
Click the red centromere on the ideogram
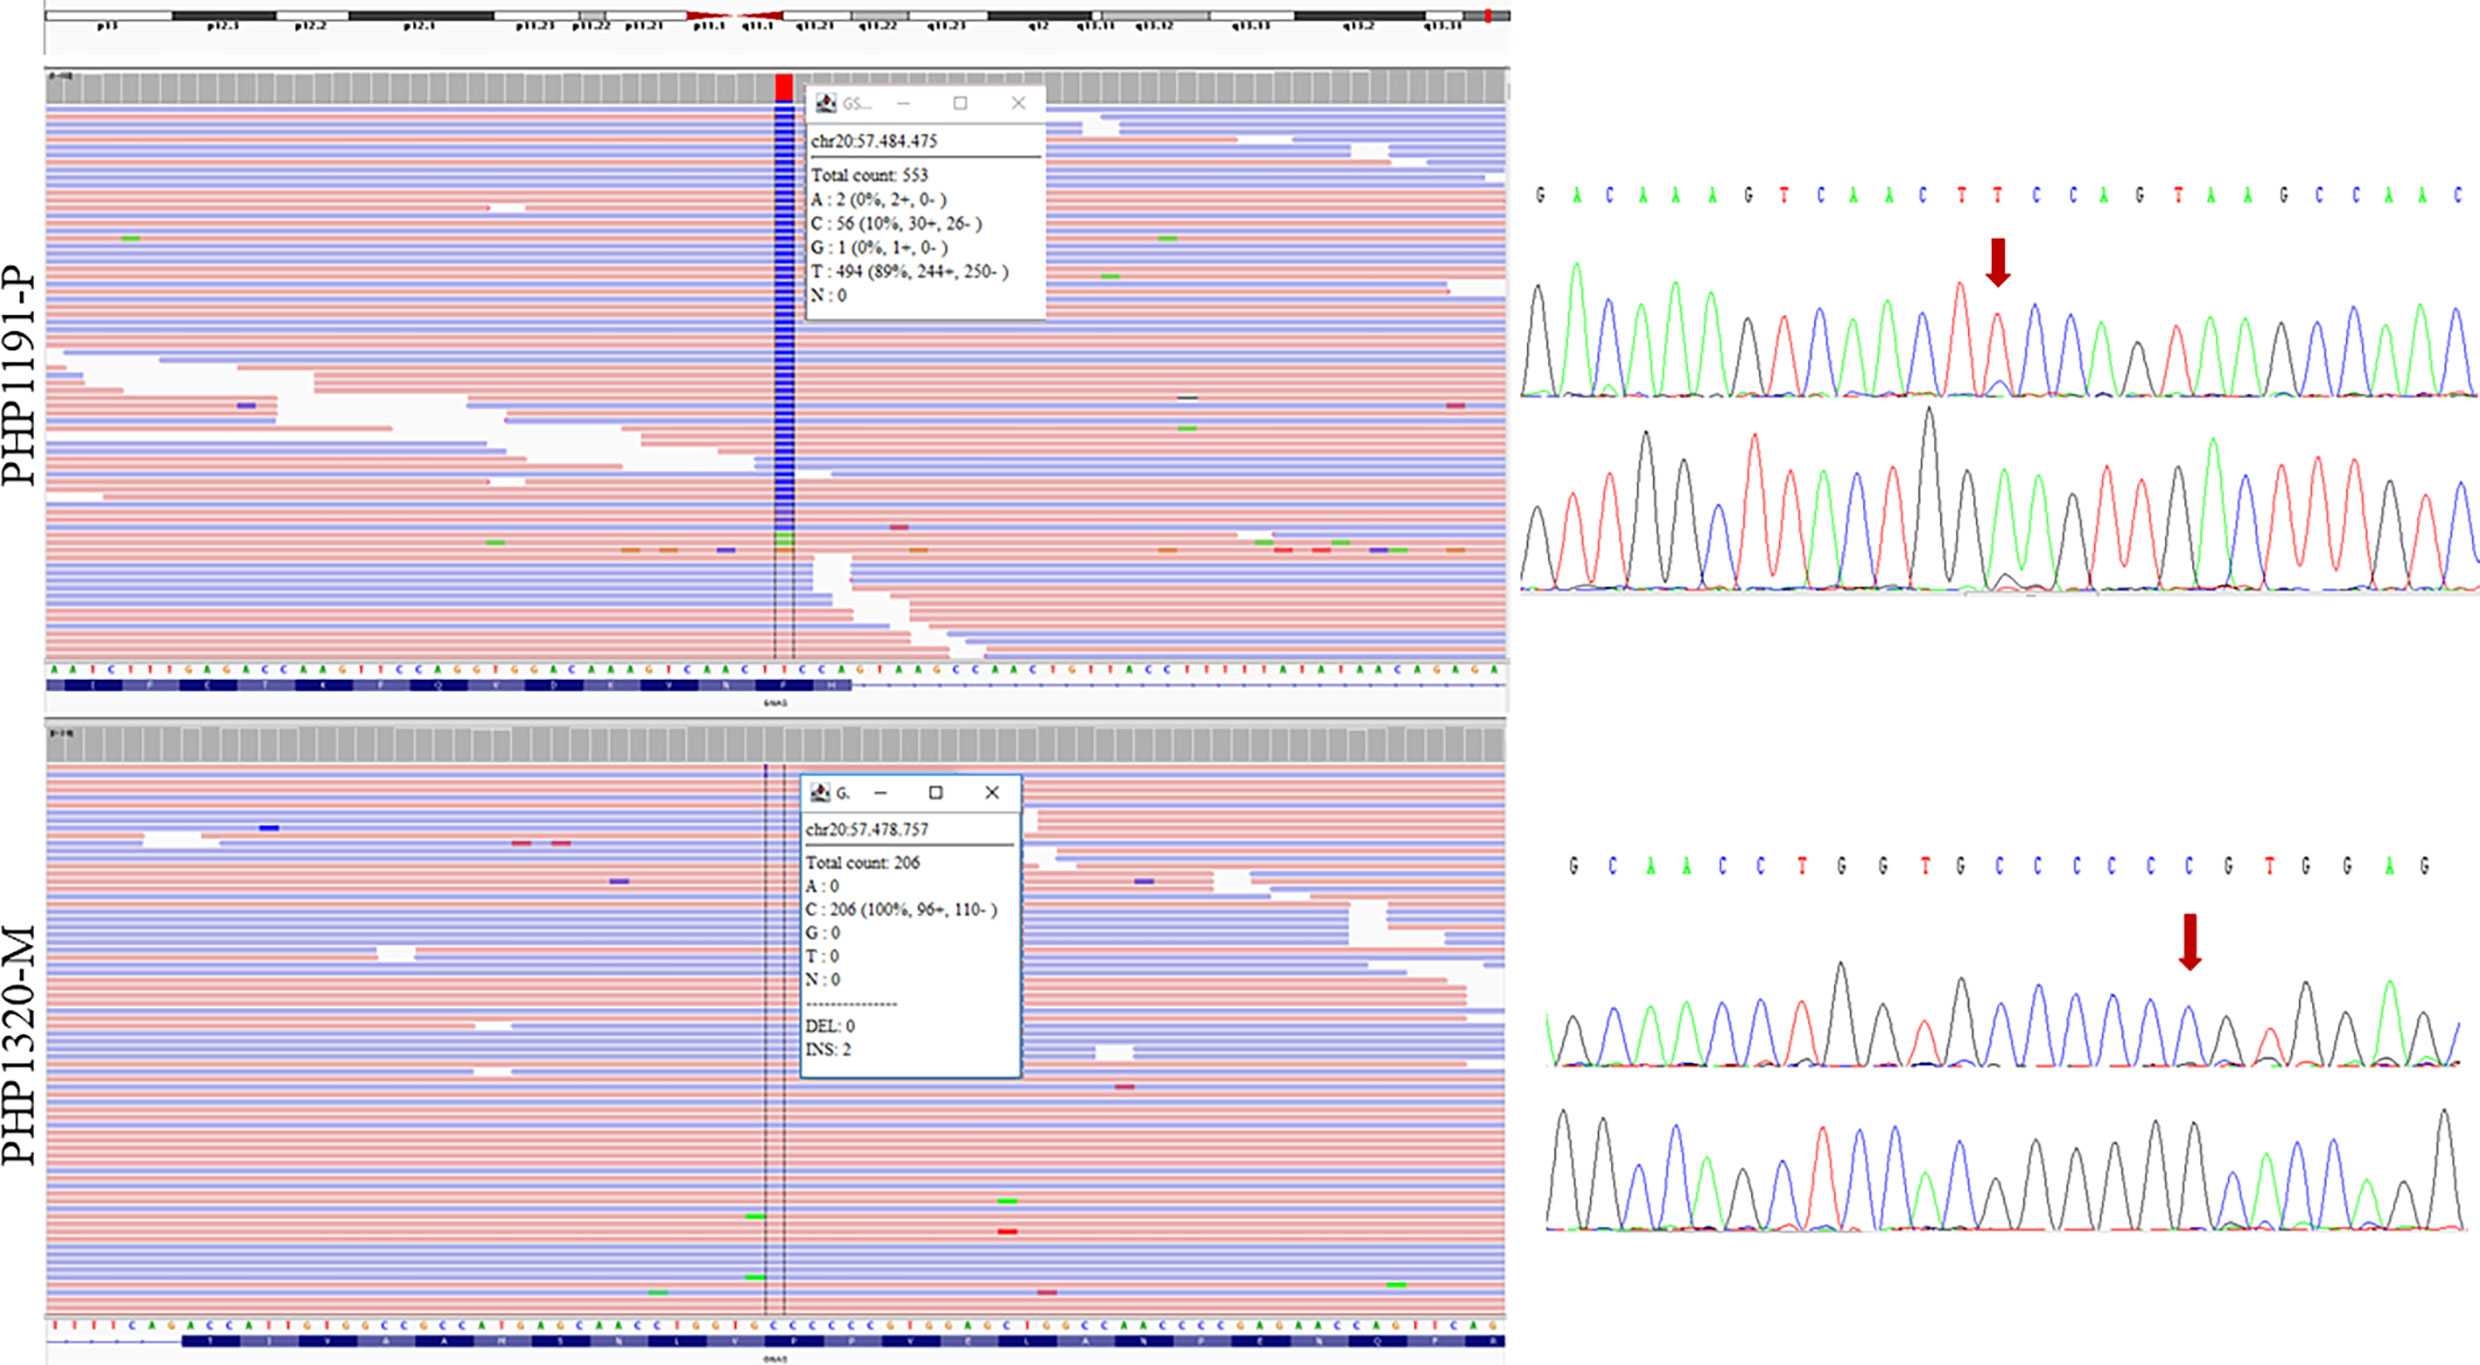(x=735, y=16)
